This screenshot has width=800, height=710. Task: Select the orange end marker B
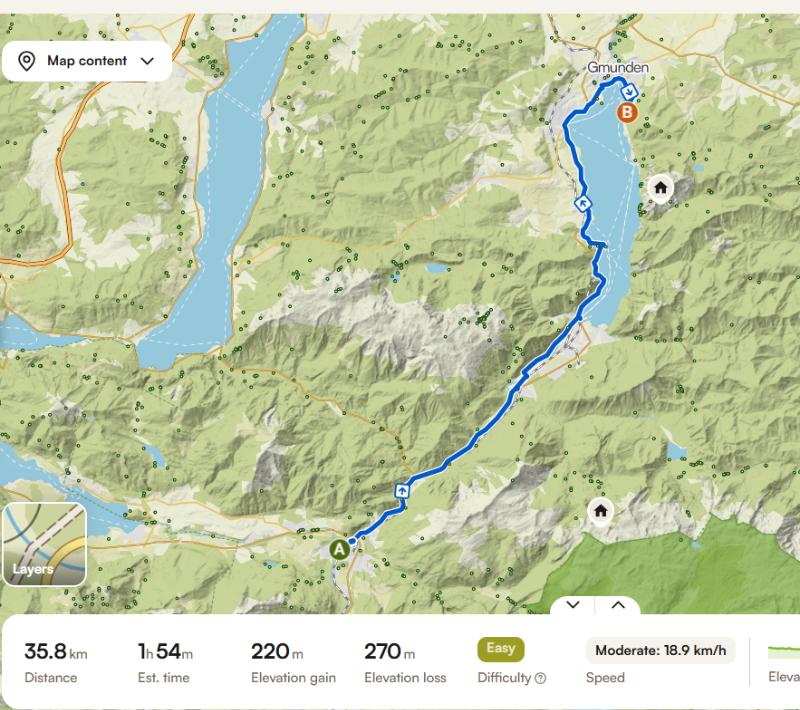[x=627, y=112]
